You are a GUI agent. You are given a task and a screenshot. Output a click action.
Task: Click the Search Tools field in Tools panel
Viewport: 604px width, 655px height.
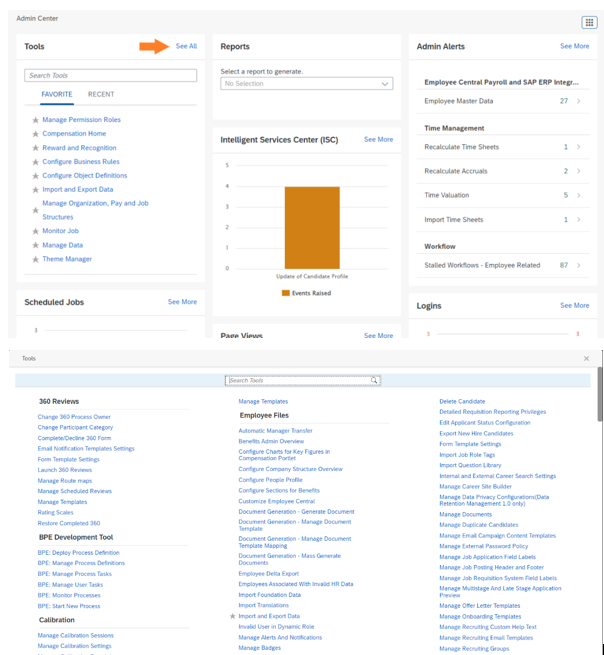(110, 75)
